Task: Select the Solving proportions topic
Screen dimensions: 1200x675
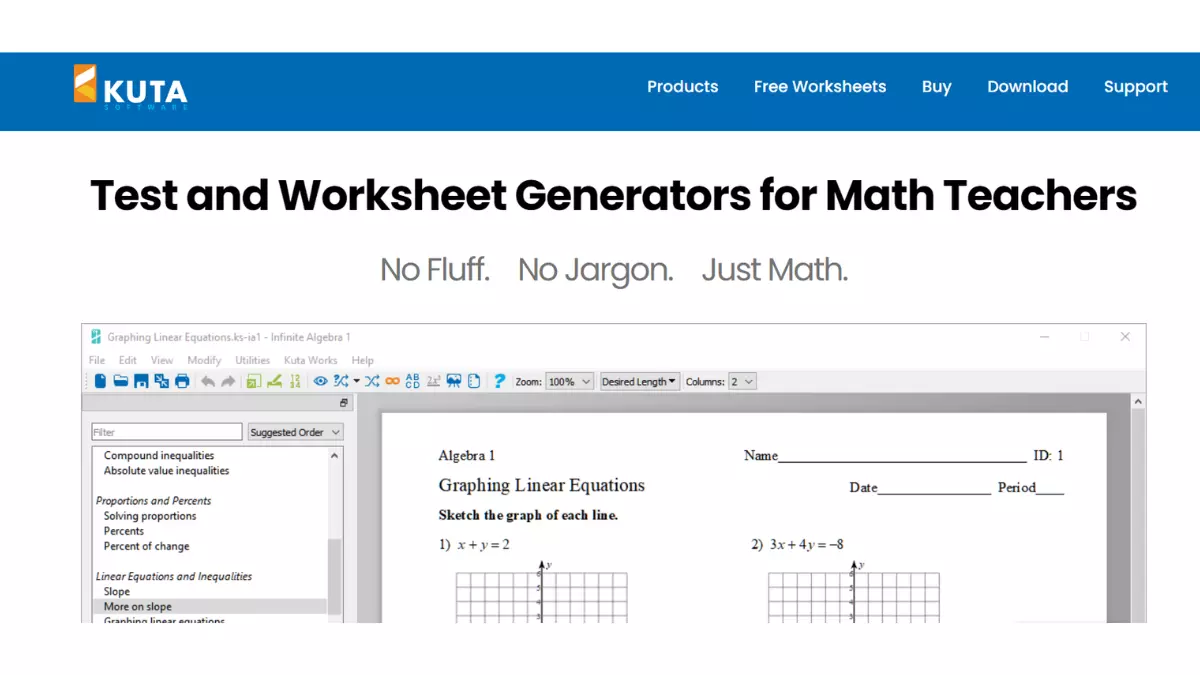Action: click(150, 516)
